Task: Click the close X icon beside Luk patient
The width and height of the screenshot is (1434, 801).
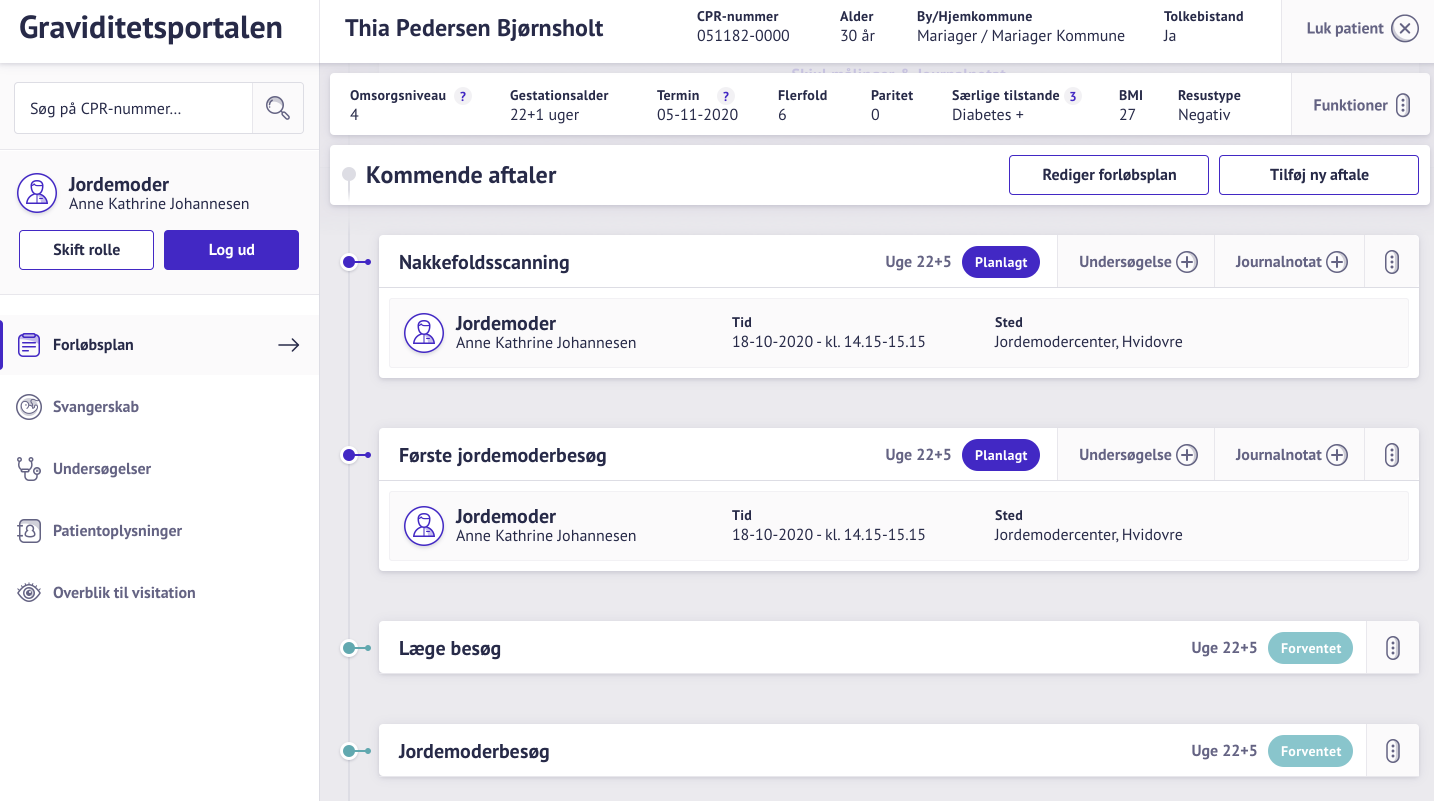Action: tap(1405, 29)
